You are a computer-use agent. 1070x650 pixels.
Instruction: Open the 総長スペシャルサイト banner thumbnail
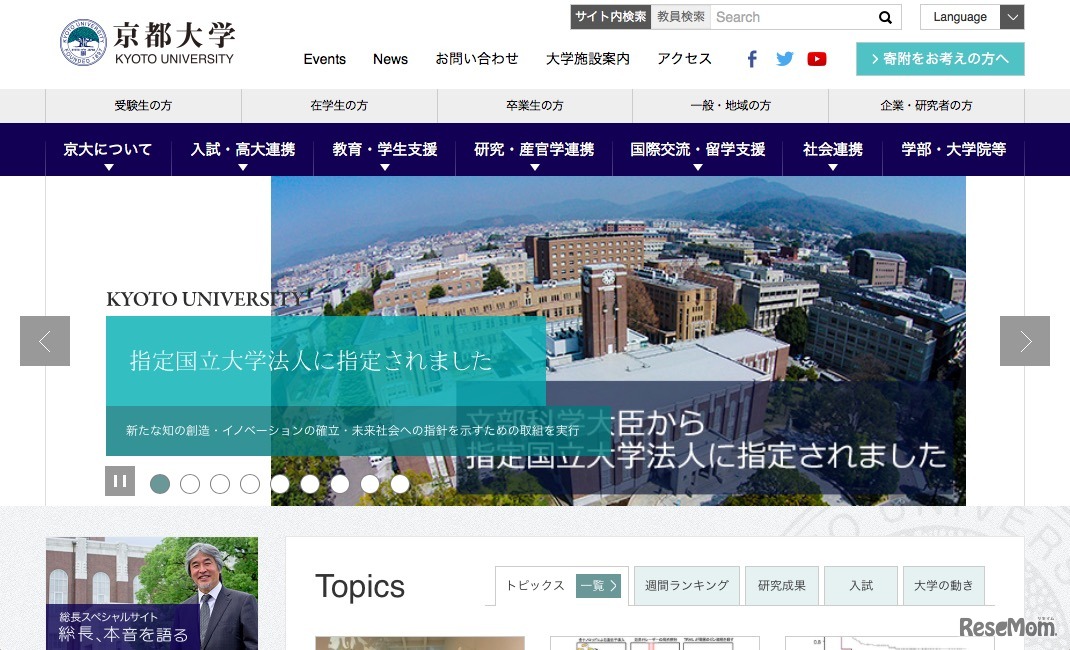tap(152, 593)
